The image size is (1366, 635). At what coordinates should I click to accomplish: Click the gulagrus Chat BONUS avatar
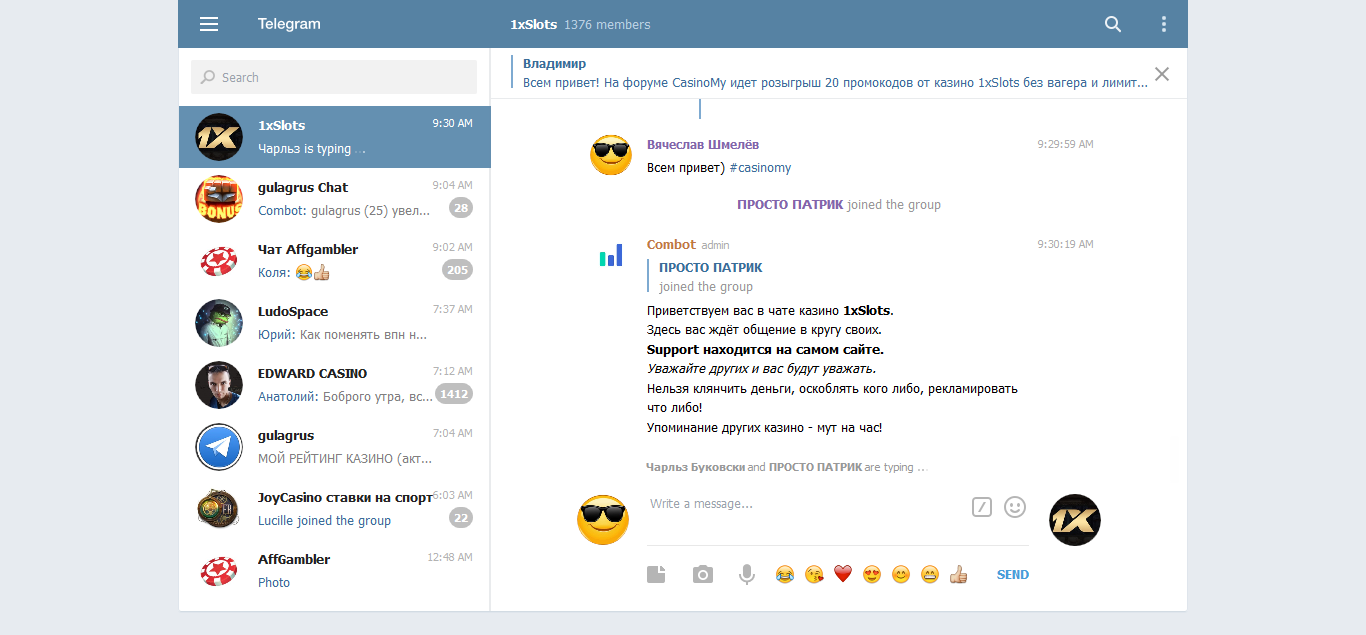[x=219, y=199]
